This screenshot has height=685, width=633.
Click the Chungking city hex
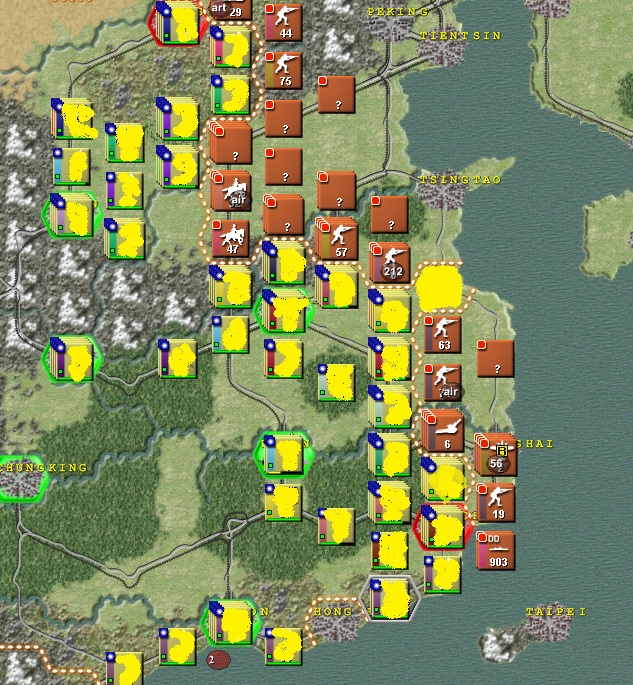(21, 481)
